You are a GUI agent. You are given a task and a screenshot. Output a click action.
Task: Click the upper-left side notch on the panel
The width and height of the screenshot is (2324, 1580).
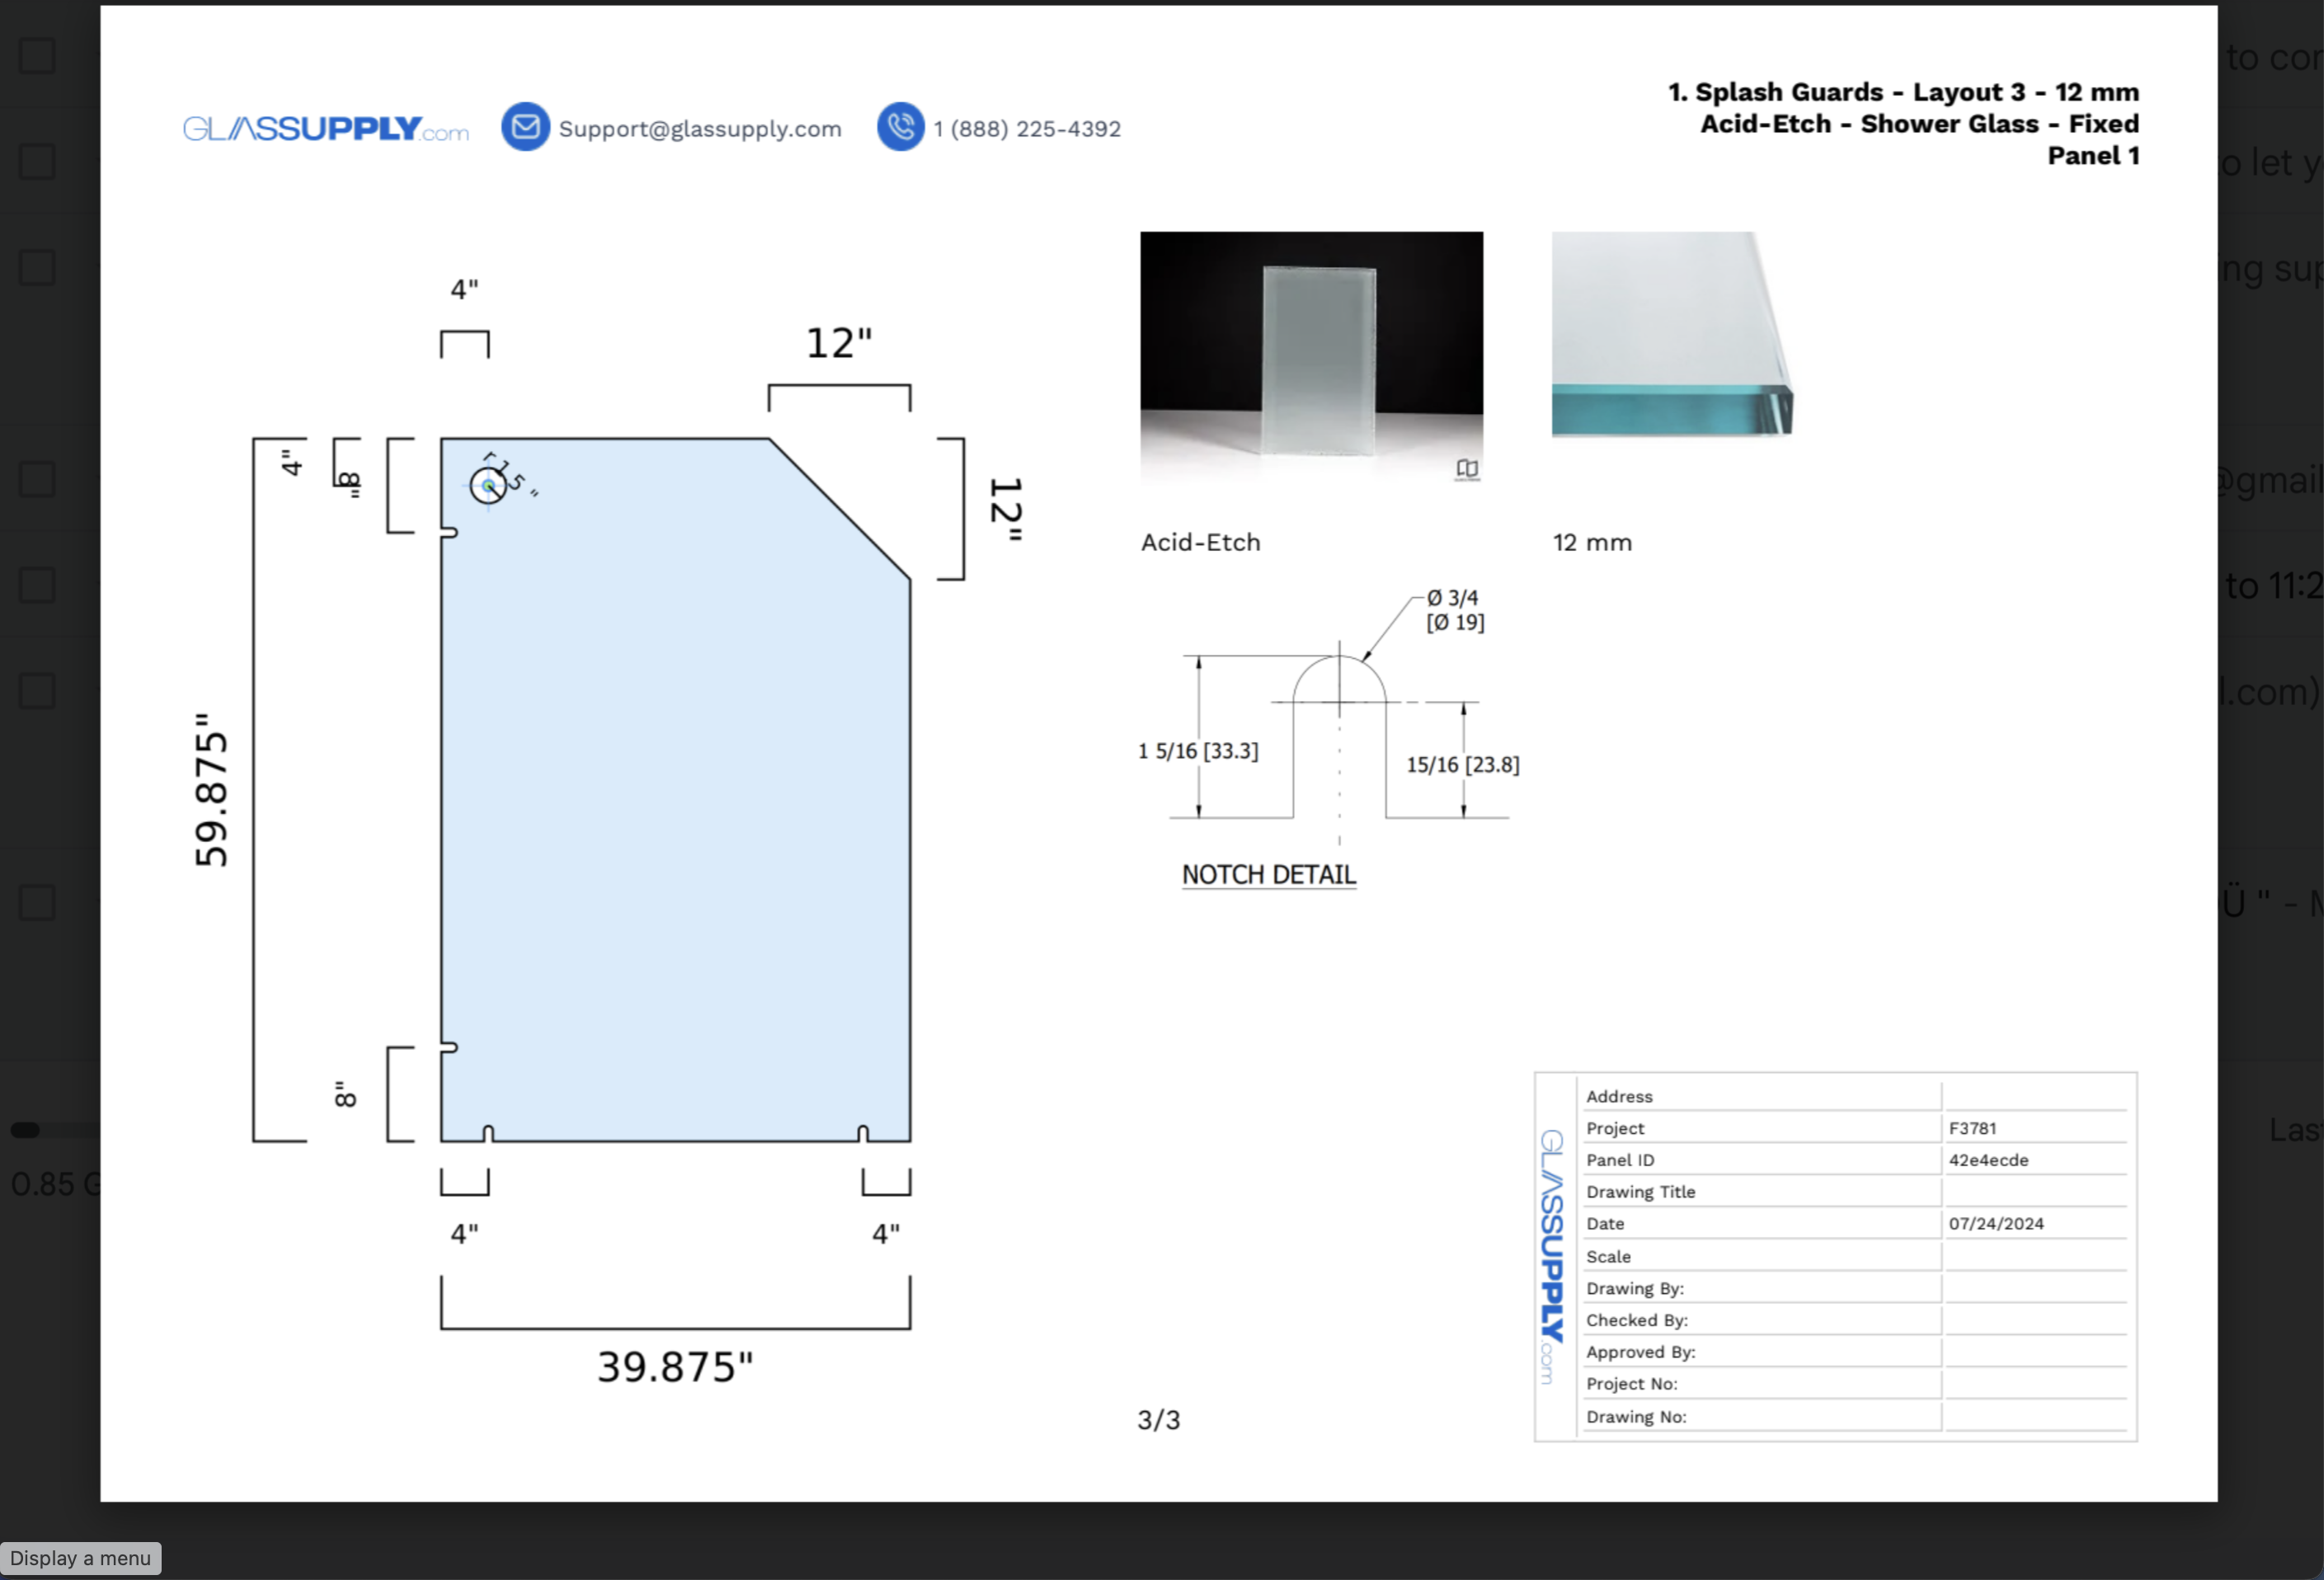[x=449, y=533]
